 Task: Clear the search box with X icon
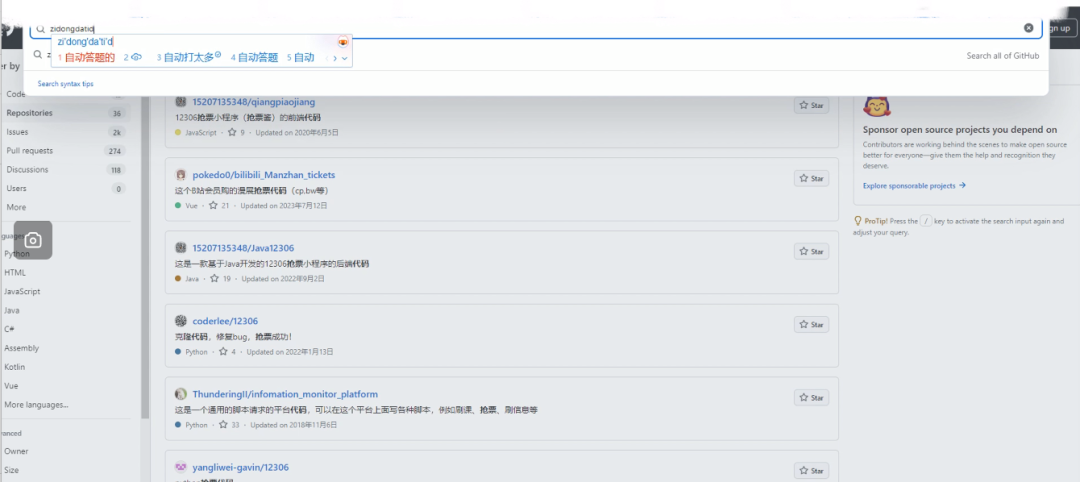pos(1028,28)
